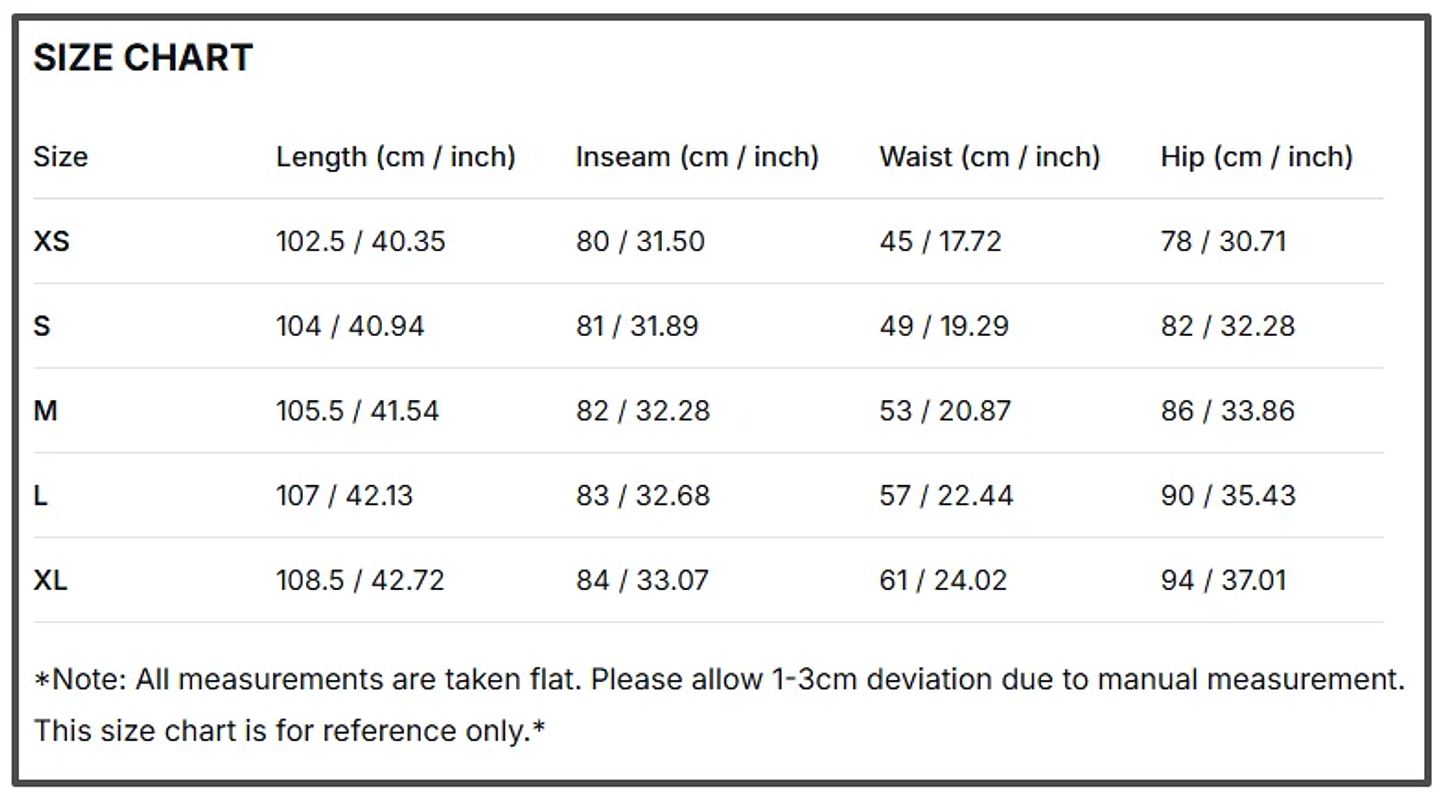Click the Size column header
Image resolution: width=1440 pixels, height=792 pixels.
coord(60,157)
